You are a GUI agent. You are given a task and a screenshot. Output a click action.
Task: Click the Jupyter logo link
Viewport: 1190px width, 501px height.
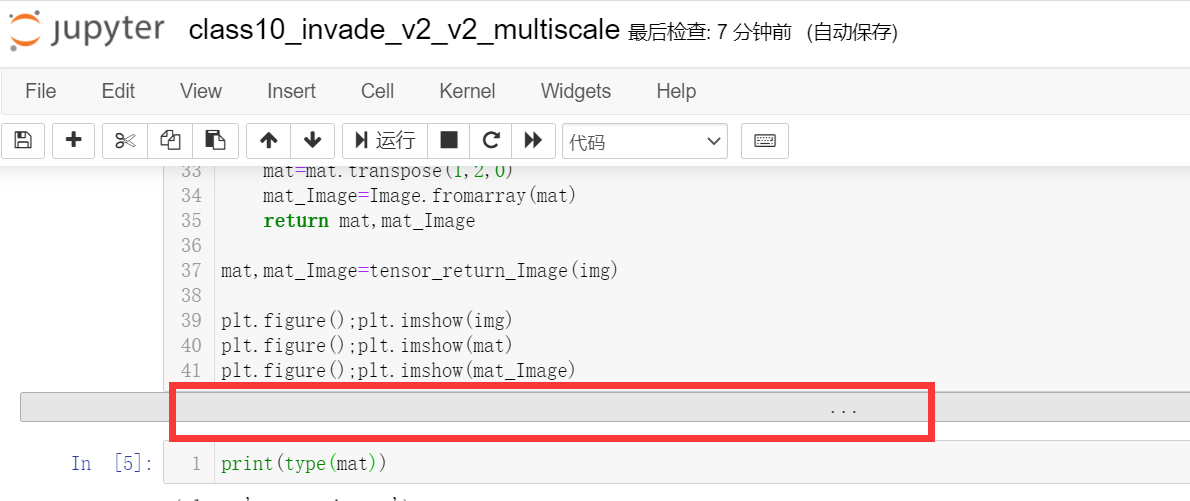click(x=86, y=30)
